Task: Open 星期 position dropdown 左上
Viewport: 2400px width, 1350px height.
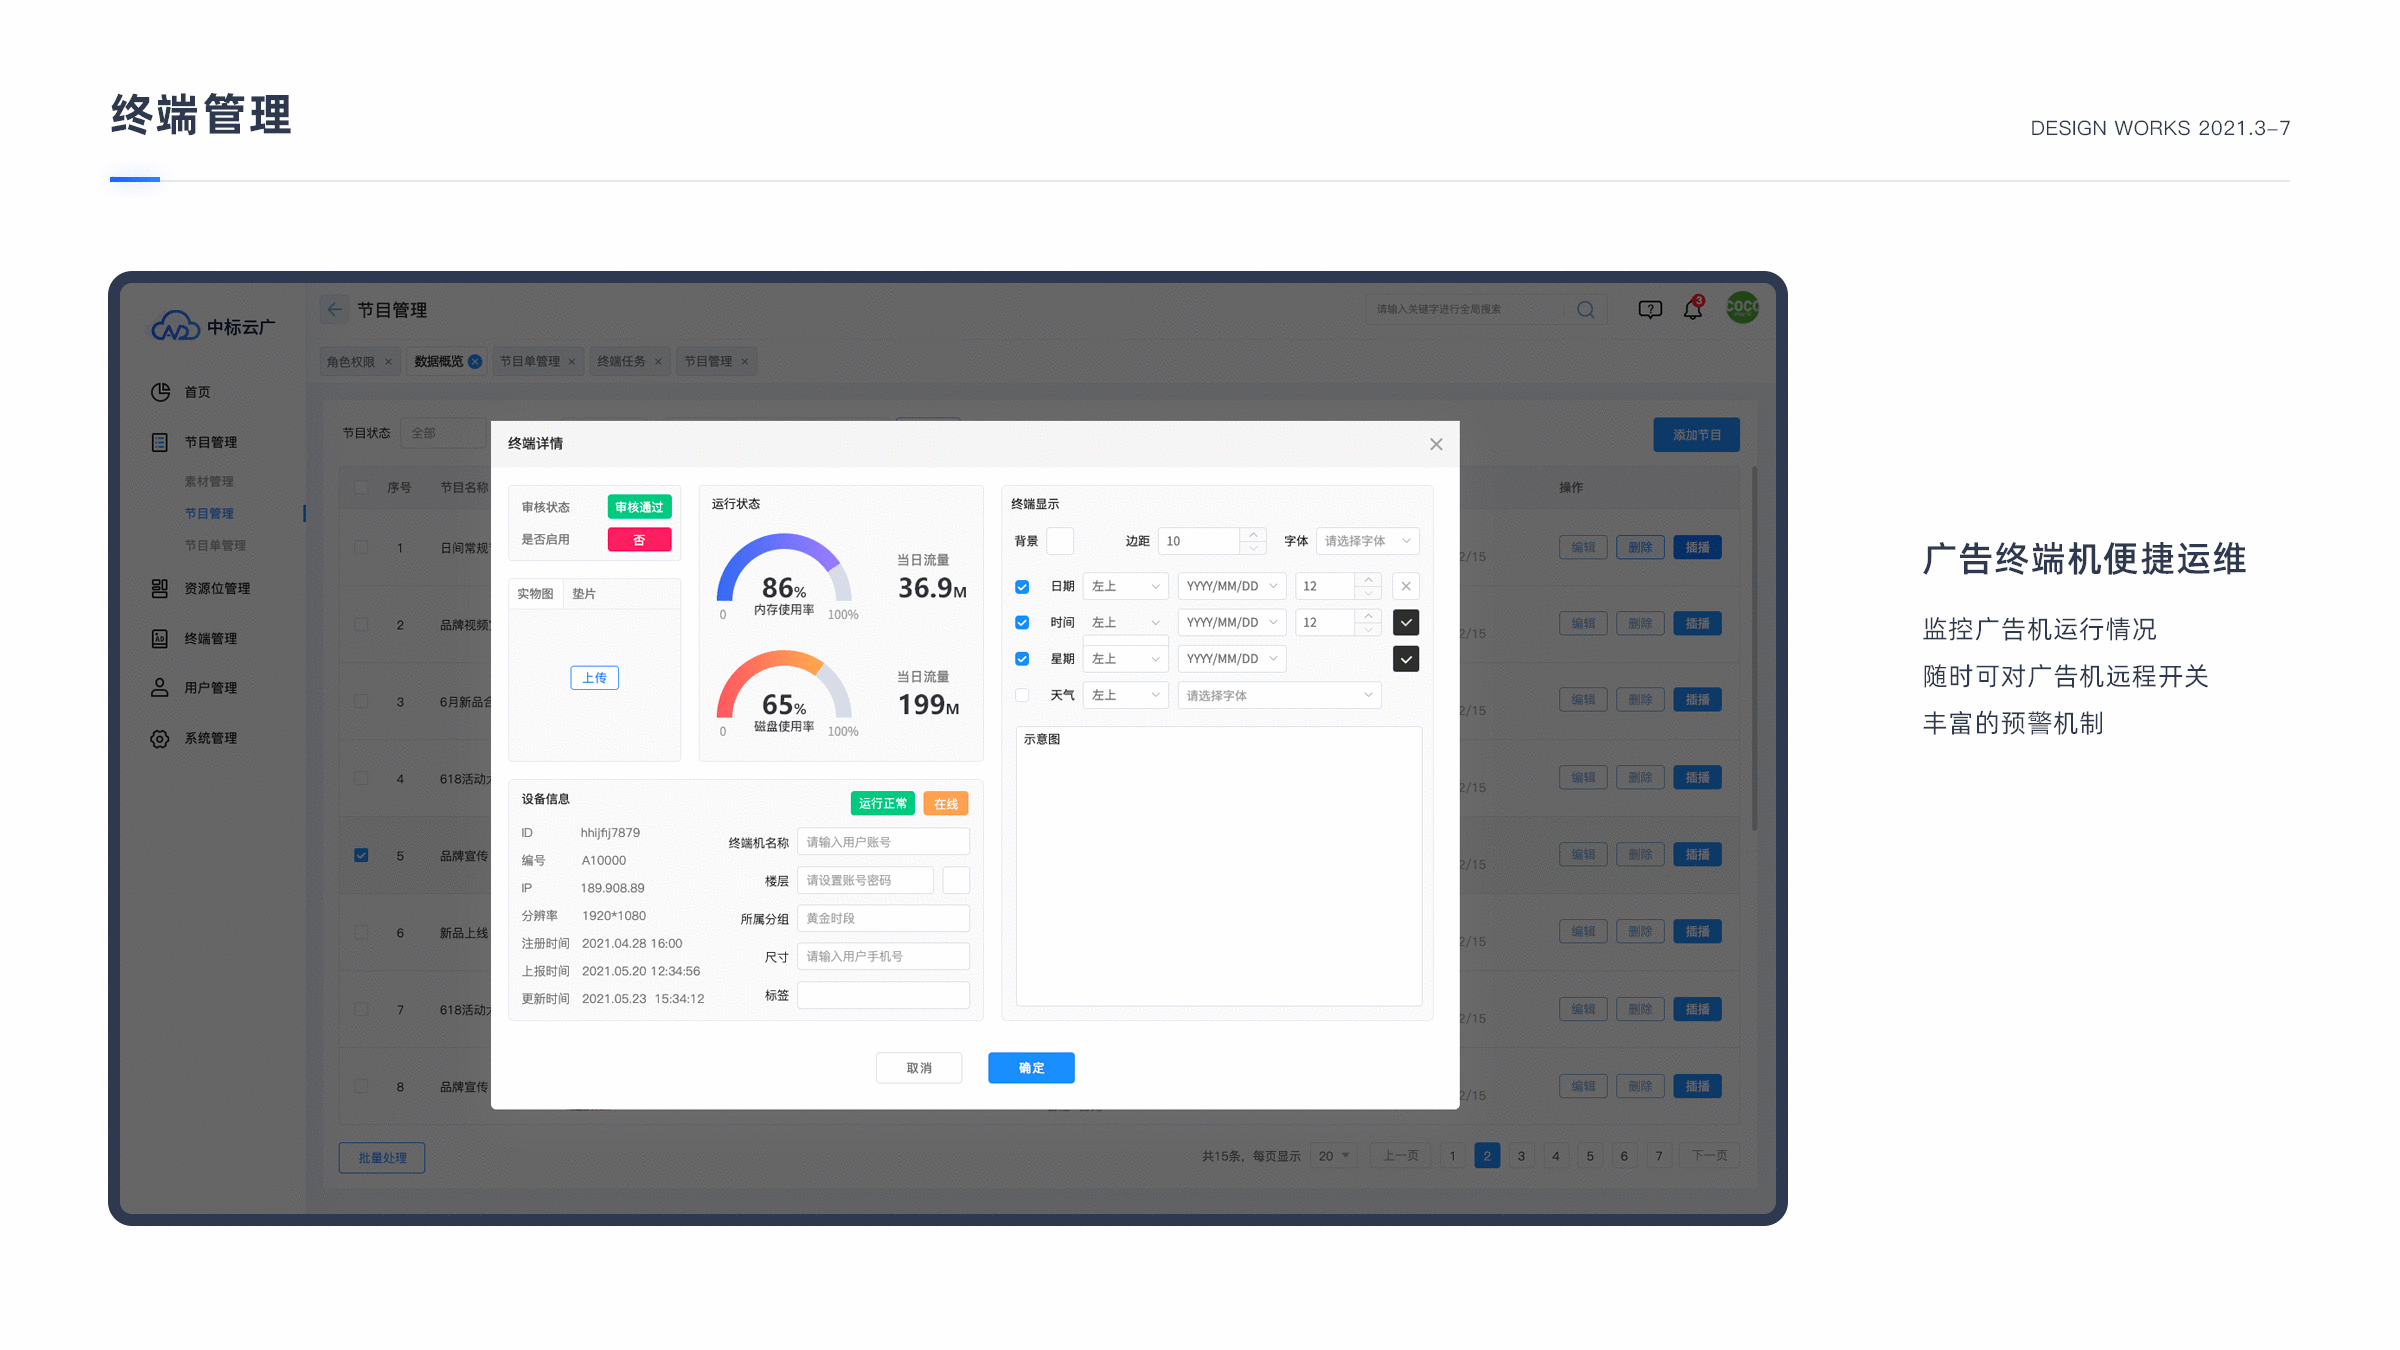Action: [x=1126, y=659]
